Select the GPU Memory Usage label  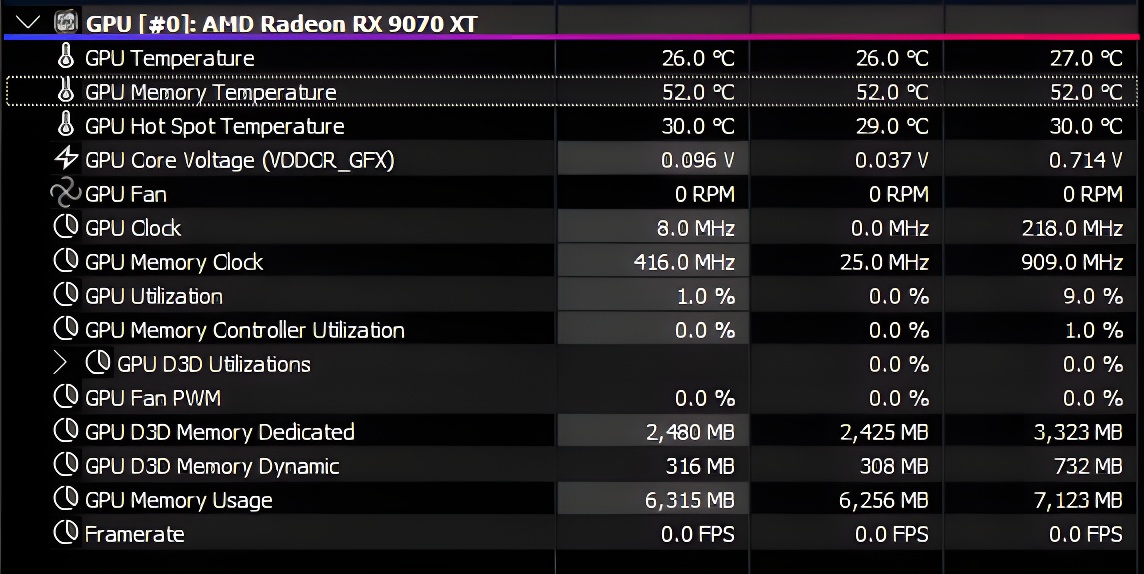click(x=179, y=500)
